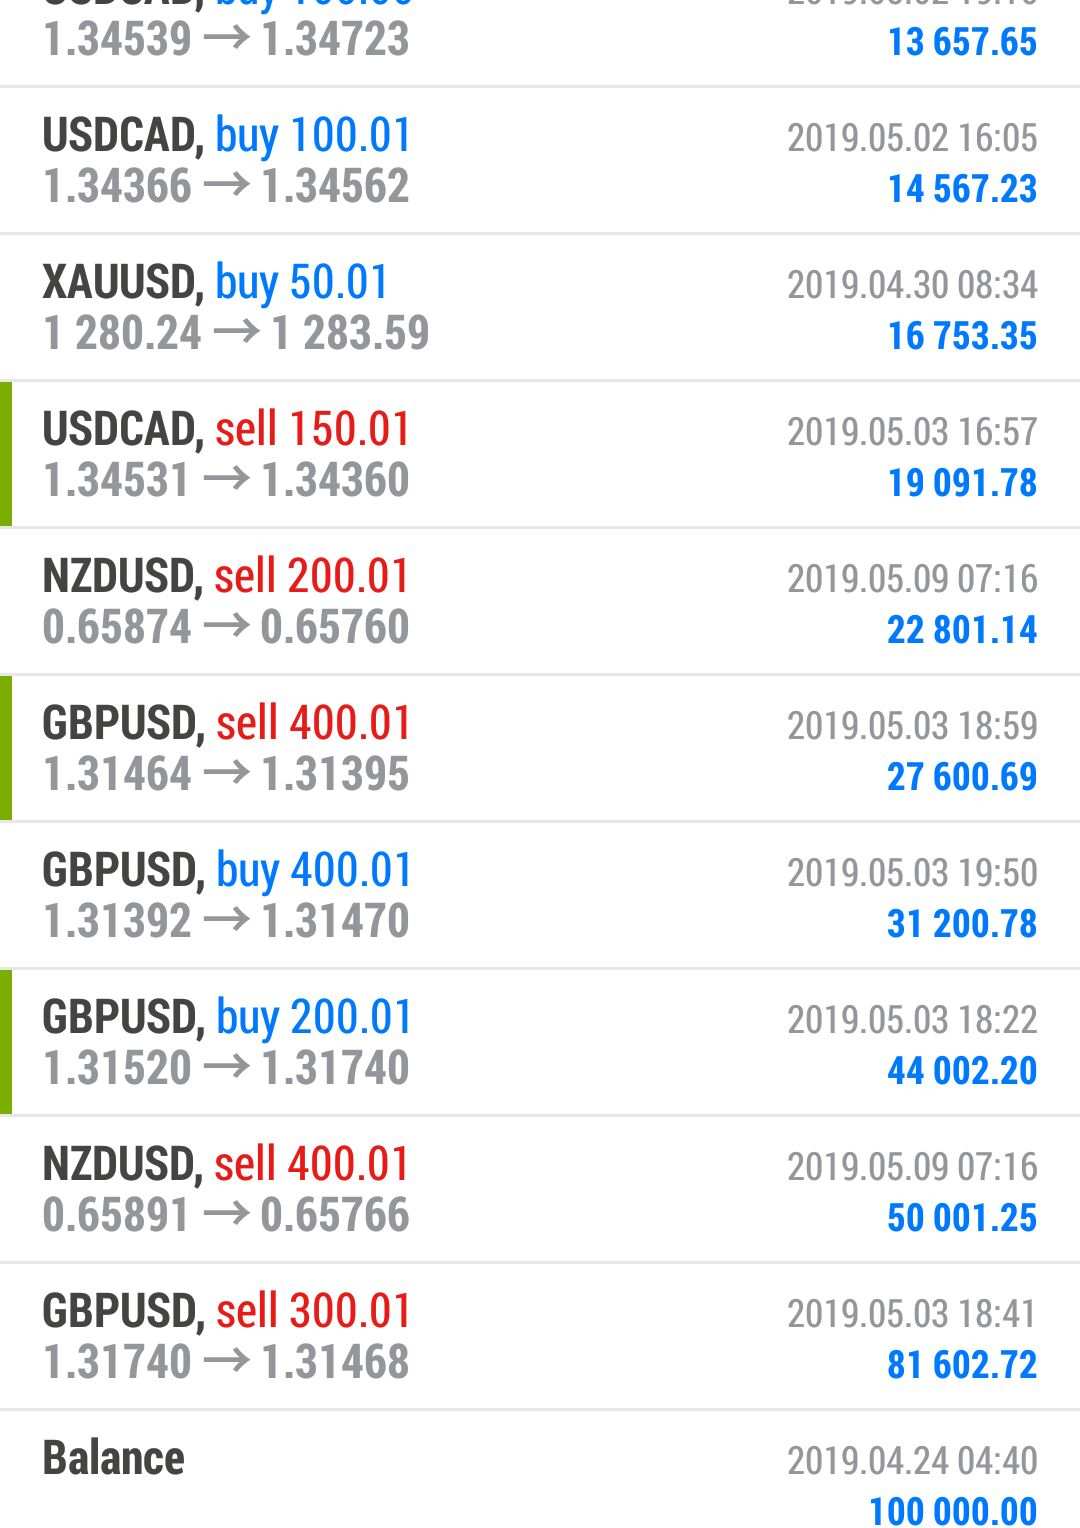Click the 2019.05.03 19:50 trade time
Screen dimensions: 1080x1528
[912, 873]
